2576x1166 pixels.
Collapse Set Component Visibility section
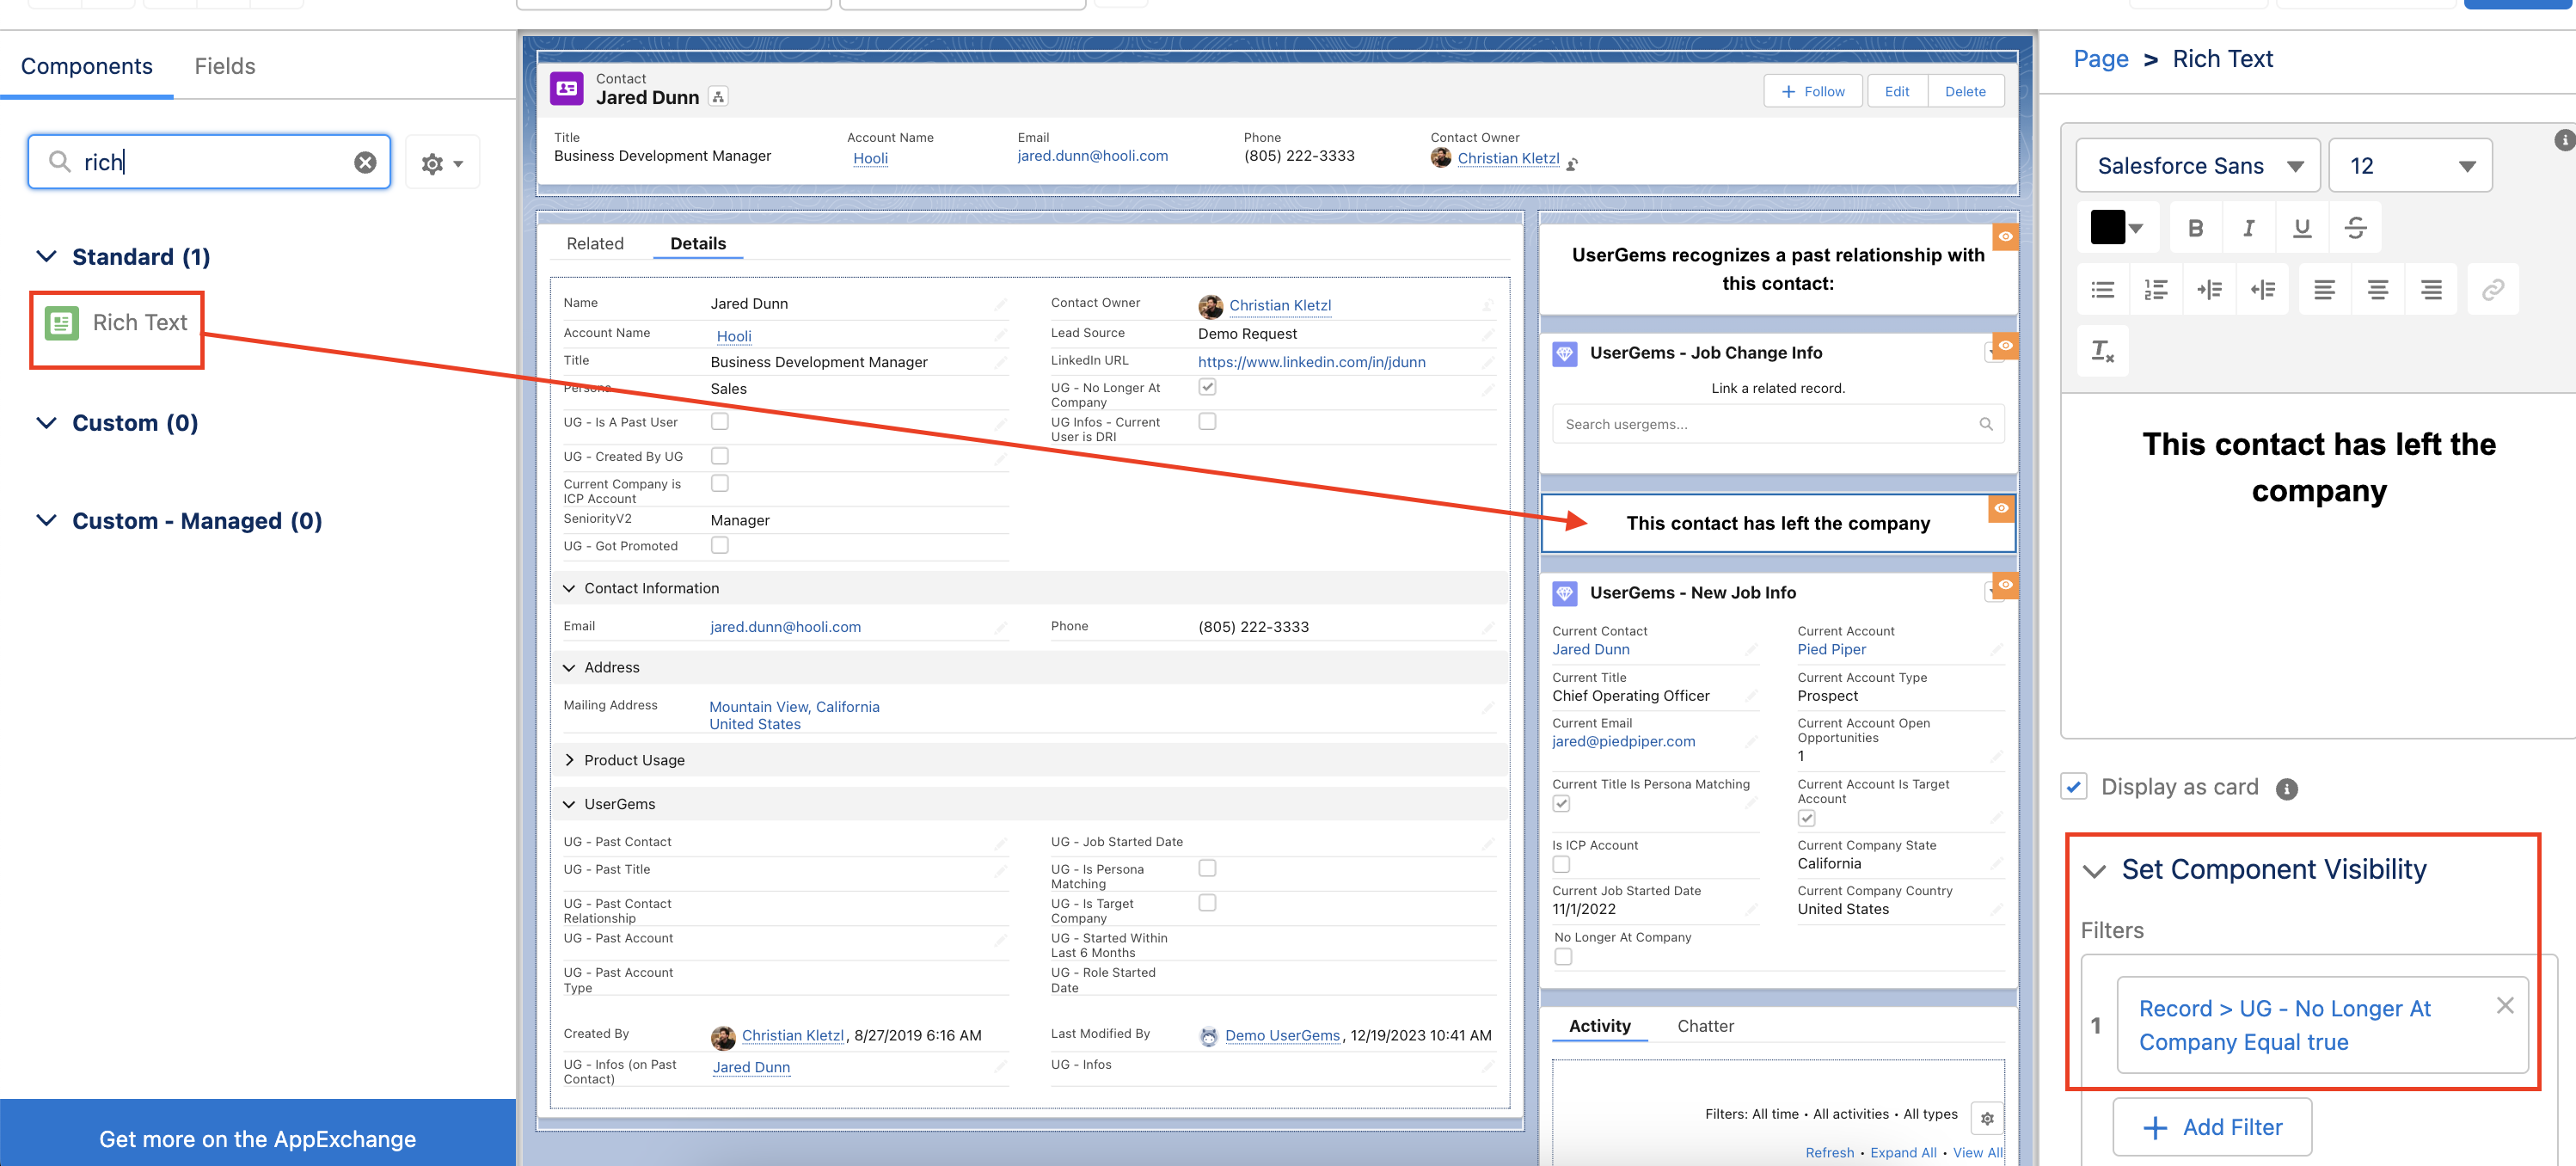[2094, 871]
